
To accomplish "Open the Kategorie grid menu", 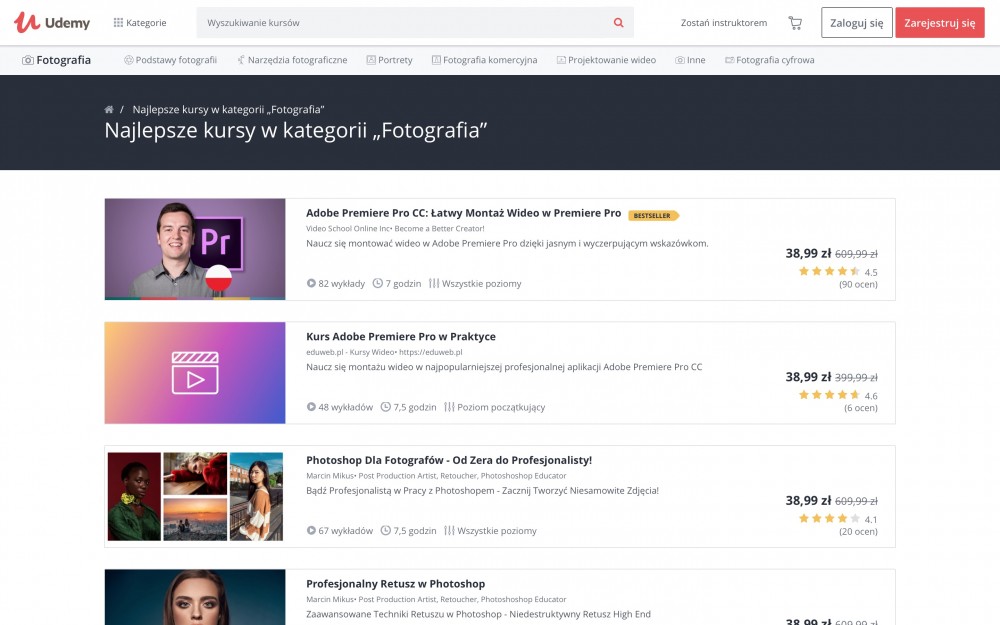I will click(140, 23).
